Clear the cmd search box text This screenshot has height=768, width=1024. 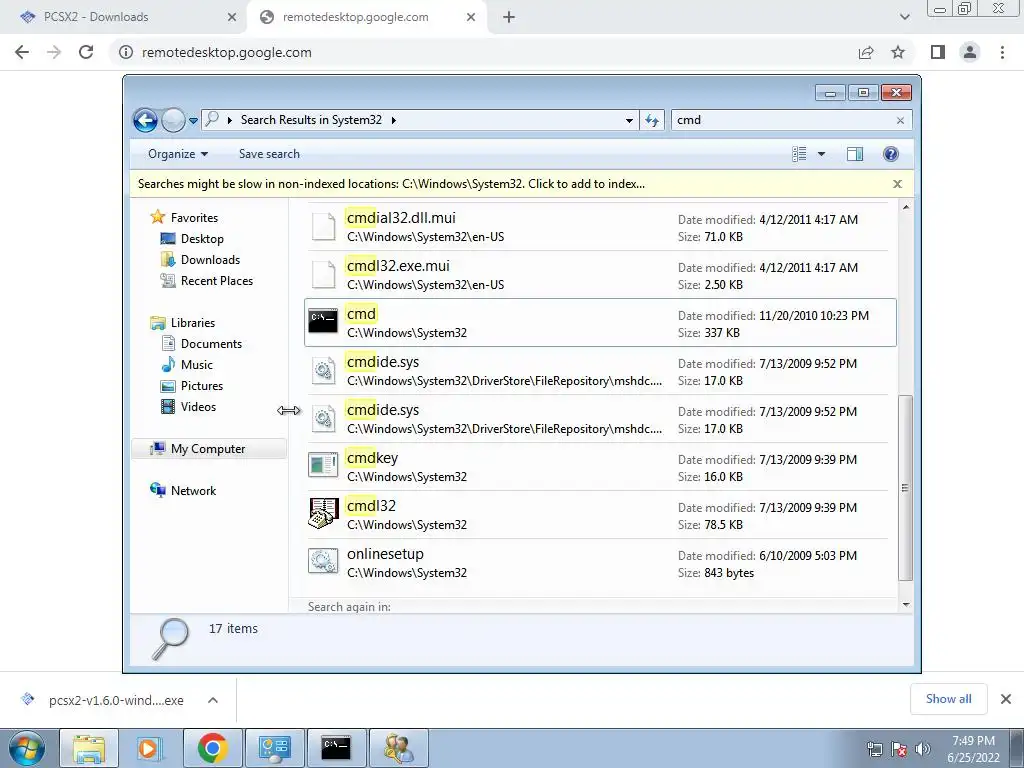coord(901,120)
